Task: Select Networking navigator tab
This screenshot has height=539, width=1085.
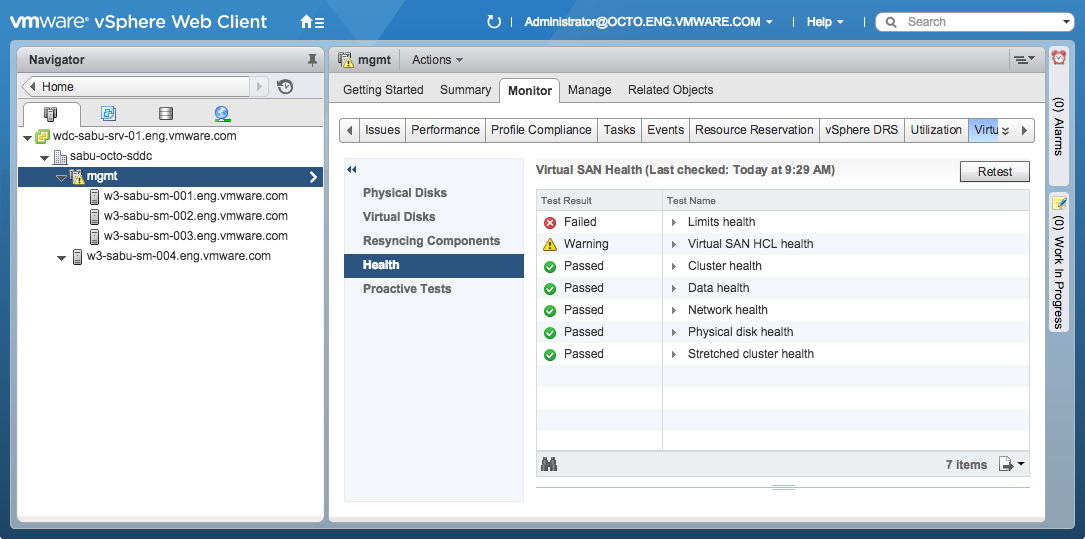Action: click(222, 113)
